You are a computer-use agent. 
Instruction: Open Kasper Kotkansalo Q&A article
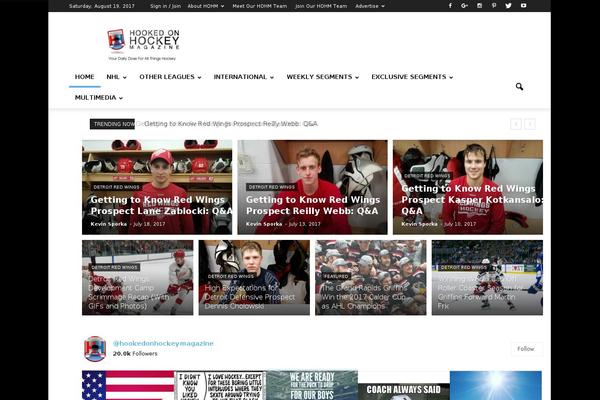click(472, 200)
